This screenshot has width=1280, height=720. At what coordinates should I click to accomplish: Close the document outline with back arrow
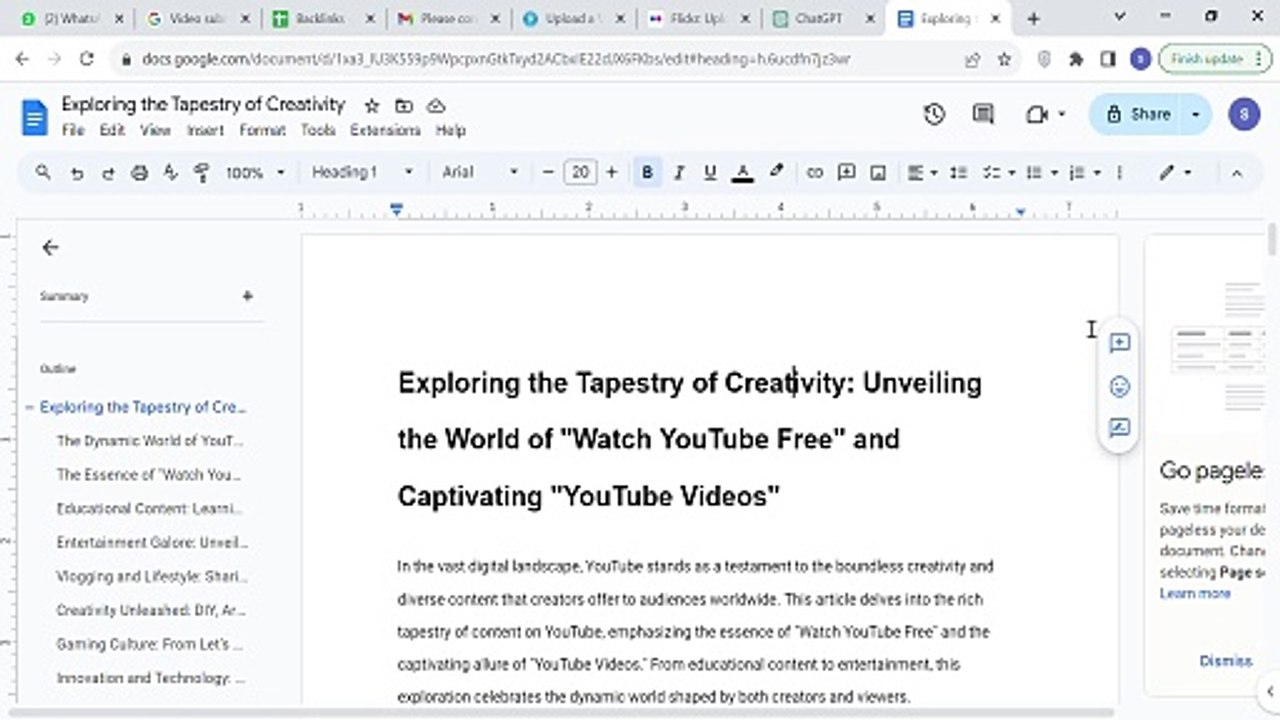click(50, 248)
